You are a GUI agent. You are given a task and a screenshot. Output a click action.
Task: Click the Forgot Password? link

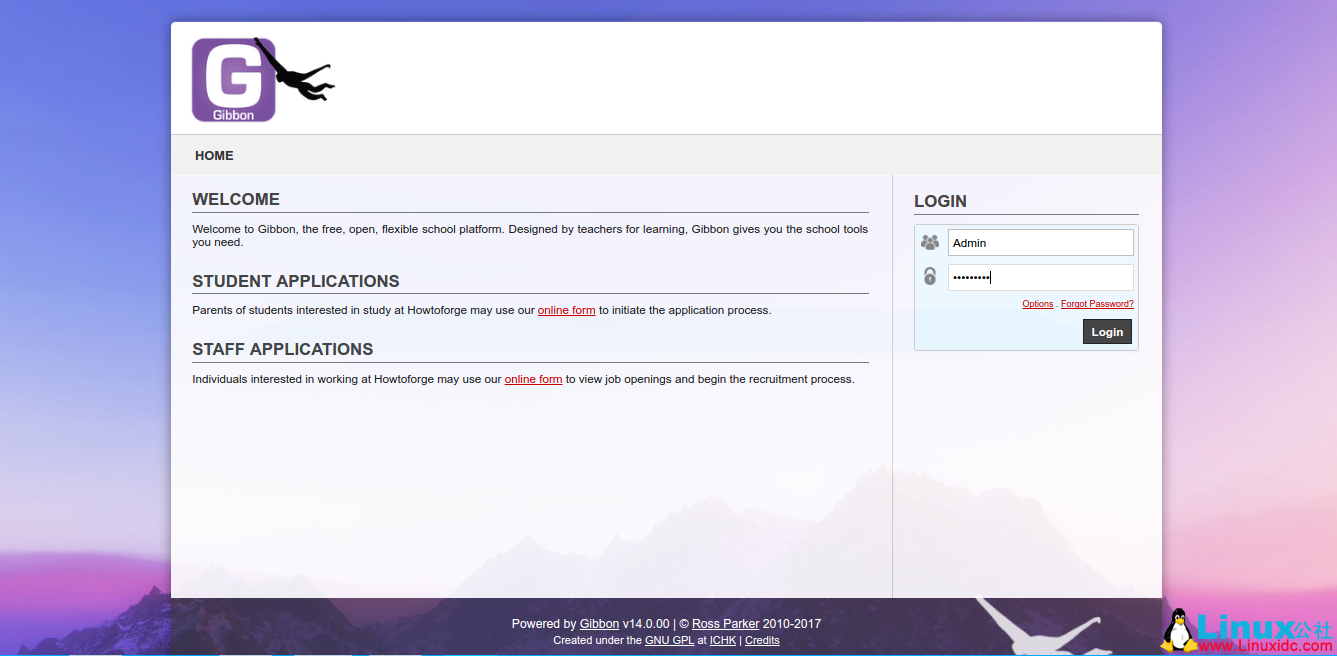coord(1096,303)
